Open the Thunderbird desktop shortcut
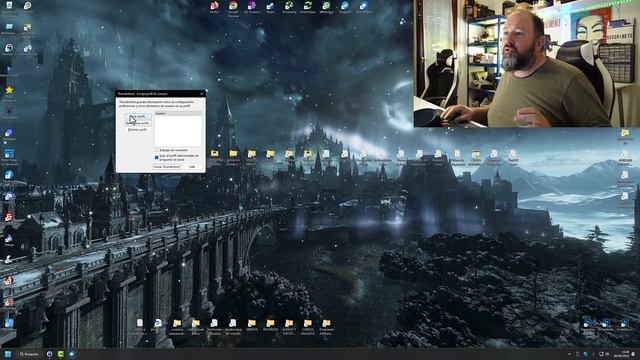This screenshot has height=360, width=640. [x=363, y=7]
